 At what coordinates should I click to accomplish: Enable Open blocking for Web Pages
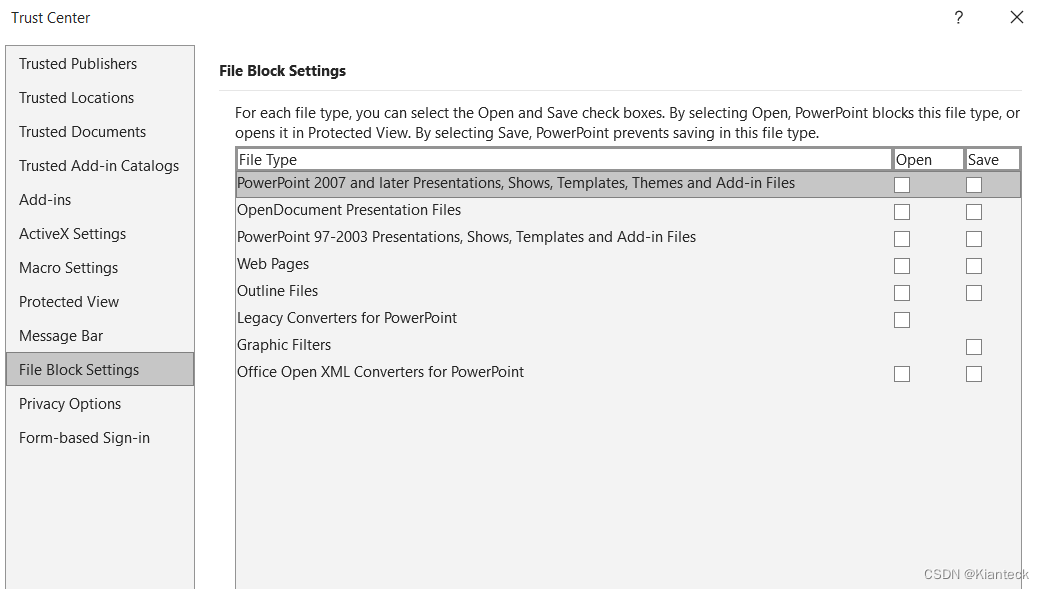[x=902, y=265]
